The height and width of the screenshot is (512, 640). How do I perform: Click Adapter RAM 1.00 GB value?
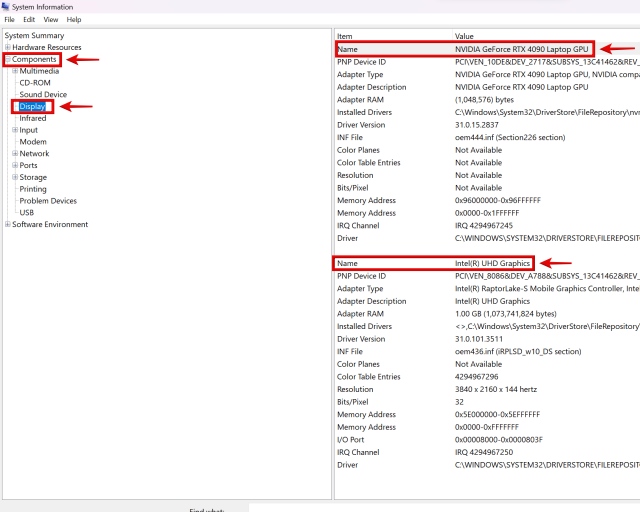(506, 314)
